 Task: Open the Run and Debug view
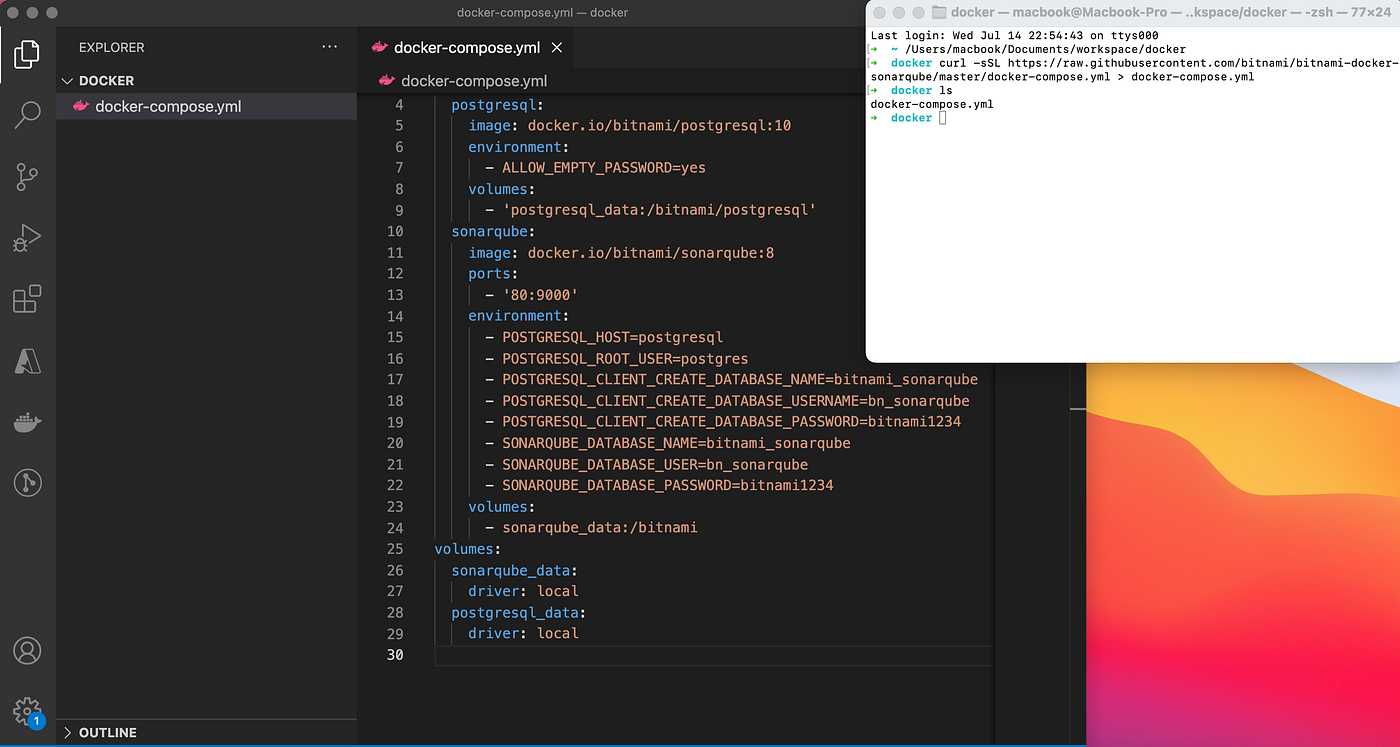point(27,238)
